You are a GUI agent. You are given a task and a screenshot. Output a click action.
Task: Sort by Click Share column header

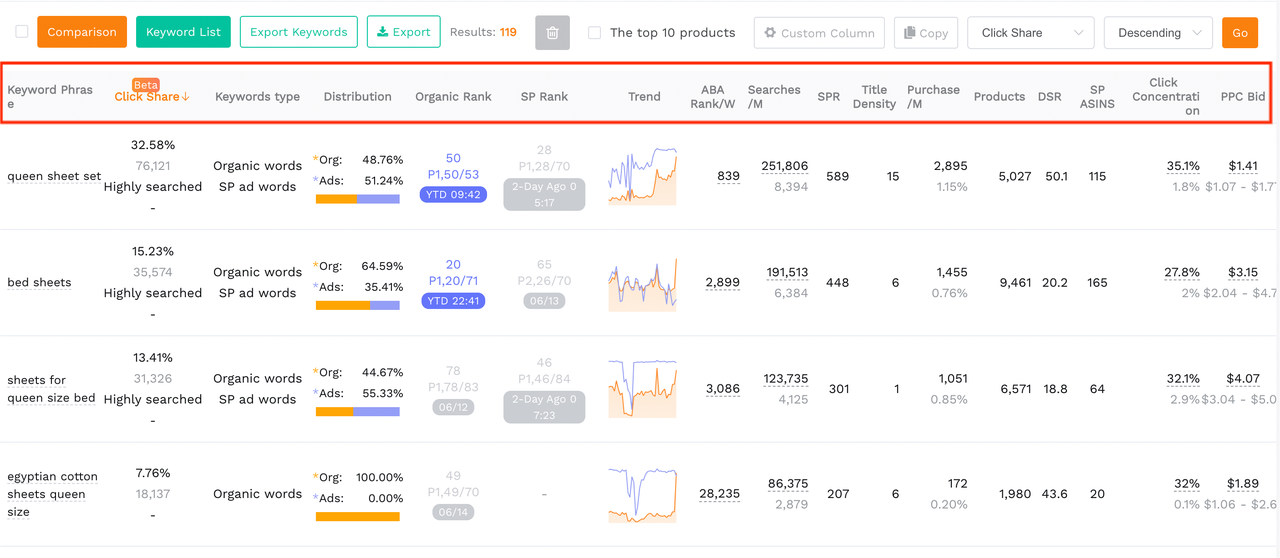click(147, 97)
